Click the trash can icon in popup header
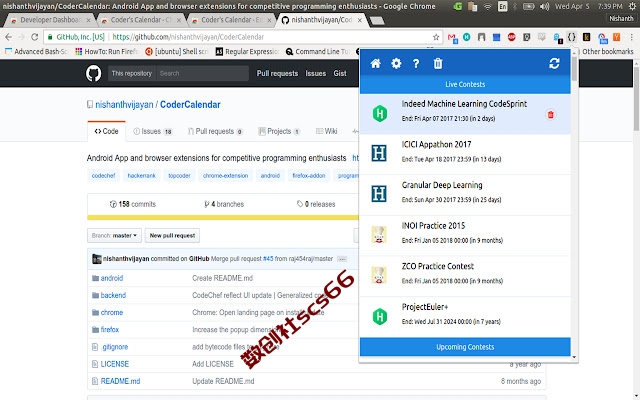The image size is (640, 400). 438,64
